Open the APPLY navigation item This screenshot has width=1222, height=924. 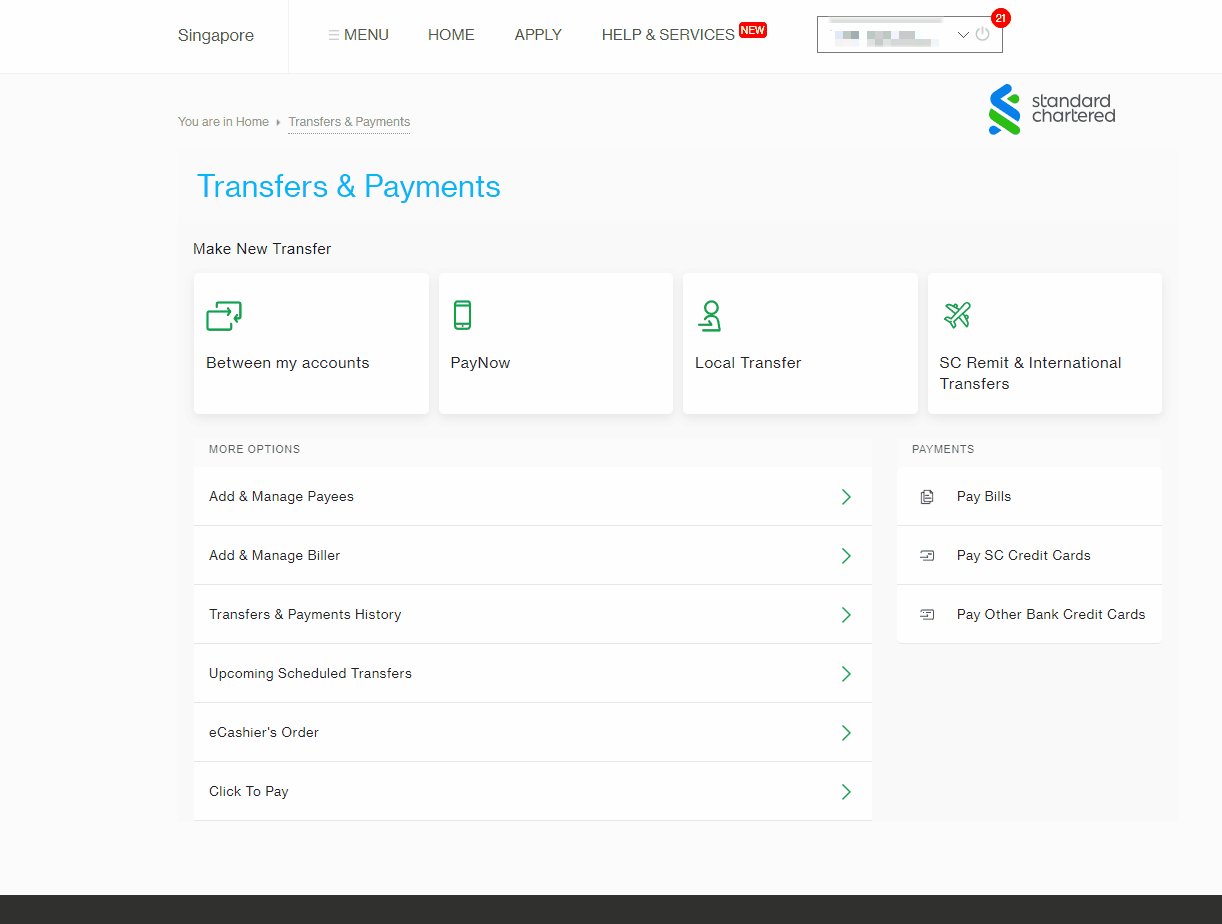click(538, 35)
